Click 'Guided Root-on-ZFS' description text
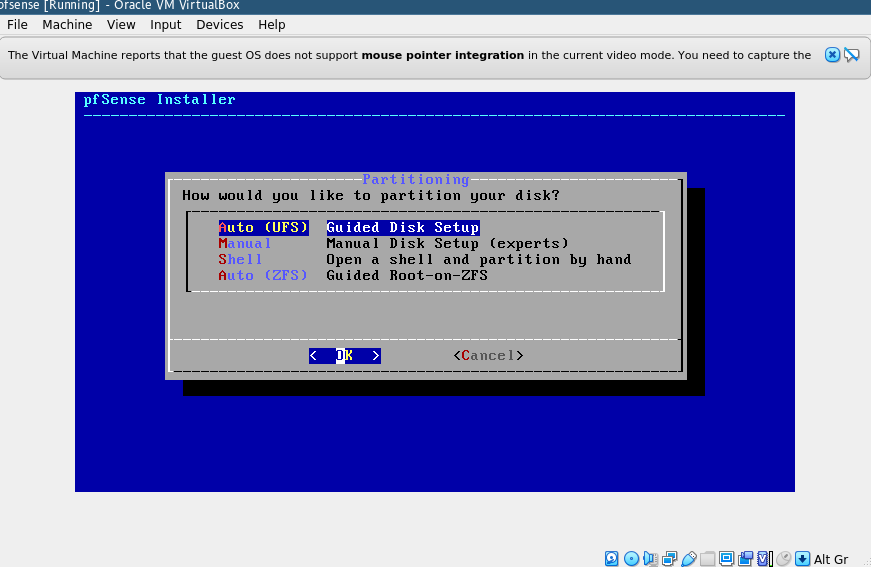This screenshot has height=567, width=871. tap(407, 275)
